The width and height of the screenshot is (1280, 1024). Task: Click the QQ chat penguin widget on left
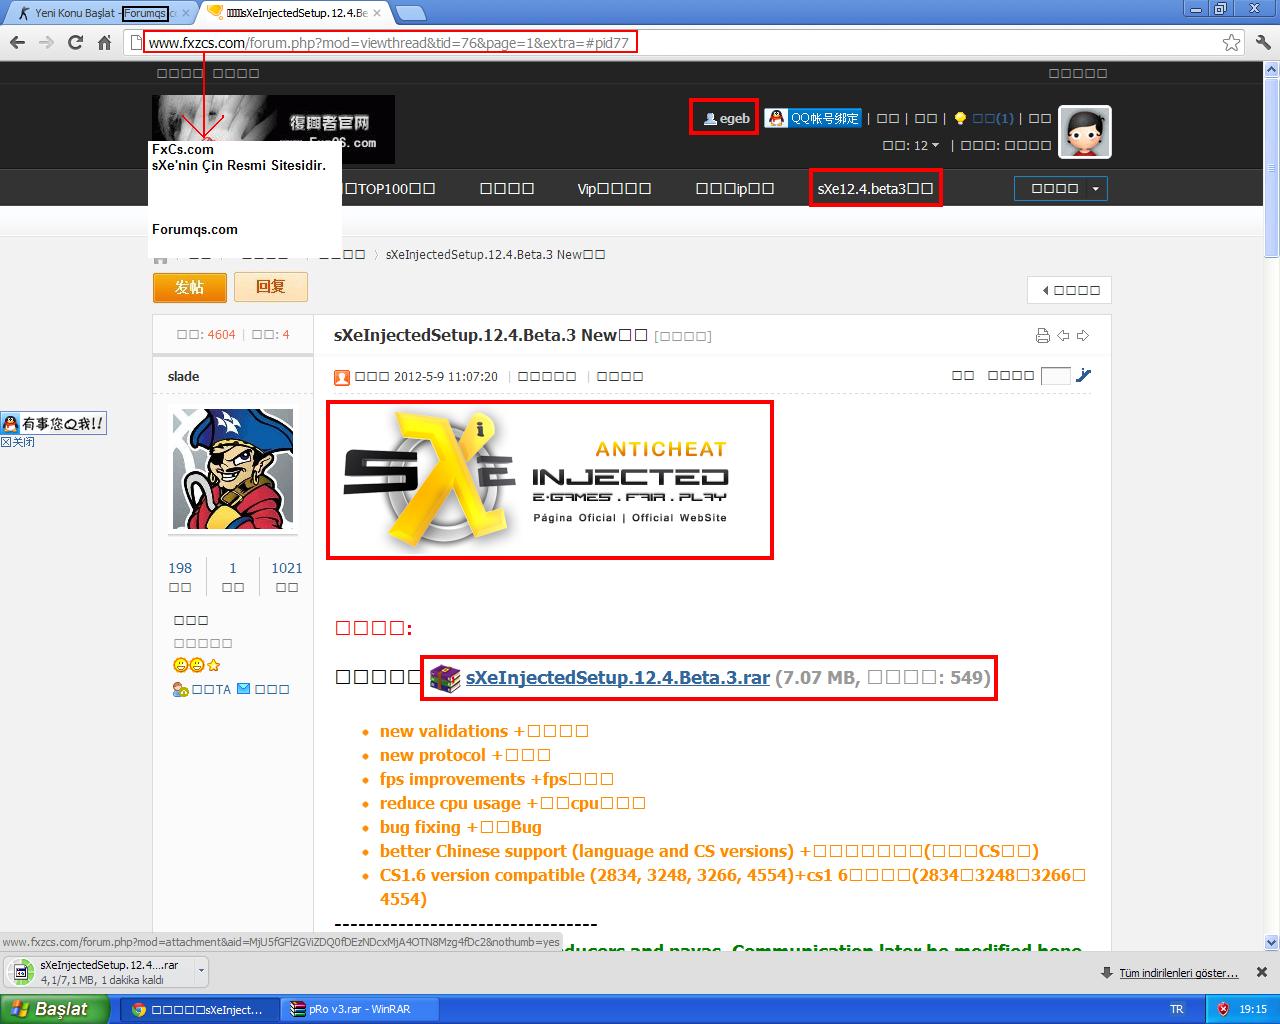click(53, 423)
